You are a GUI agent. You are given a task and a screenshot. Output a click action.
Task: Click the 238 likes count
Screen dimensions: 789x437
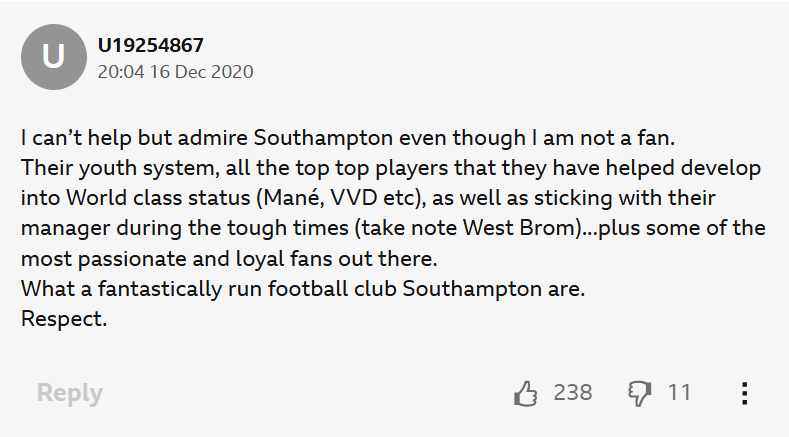pyautogui.click(x=572, y=392)
